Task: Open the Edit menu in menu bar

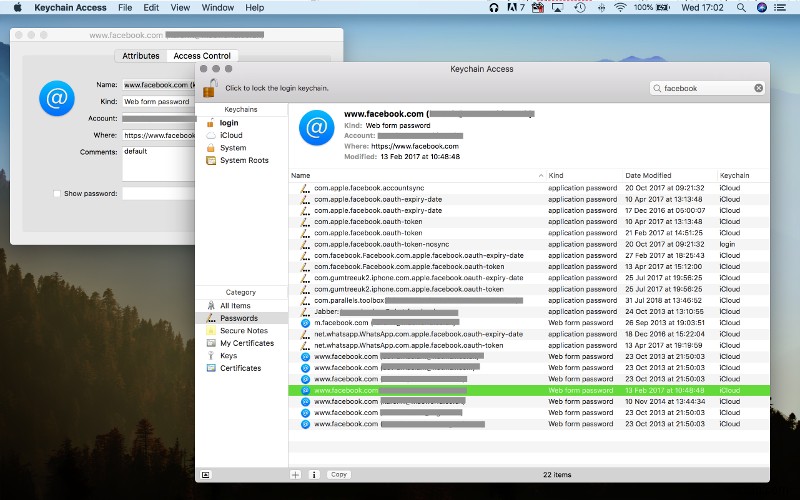Action: pos(151,7)
